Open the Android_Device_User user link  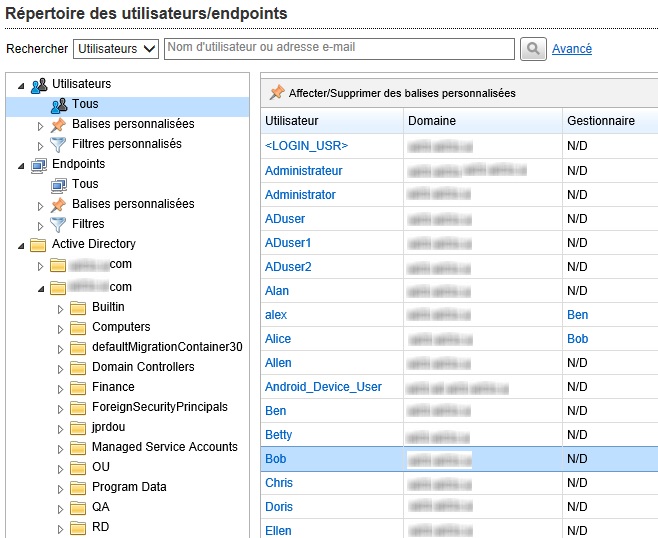pyautogui.click(x=323, y=387)
